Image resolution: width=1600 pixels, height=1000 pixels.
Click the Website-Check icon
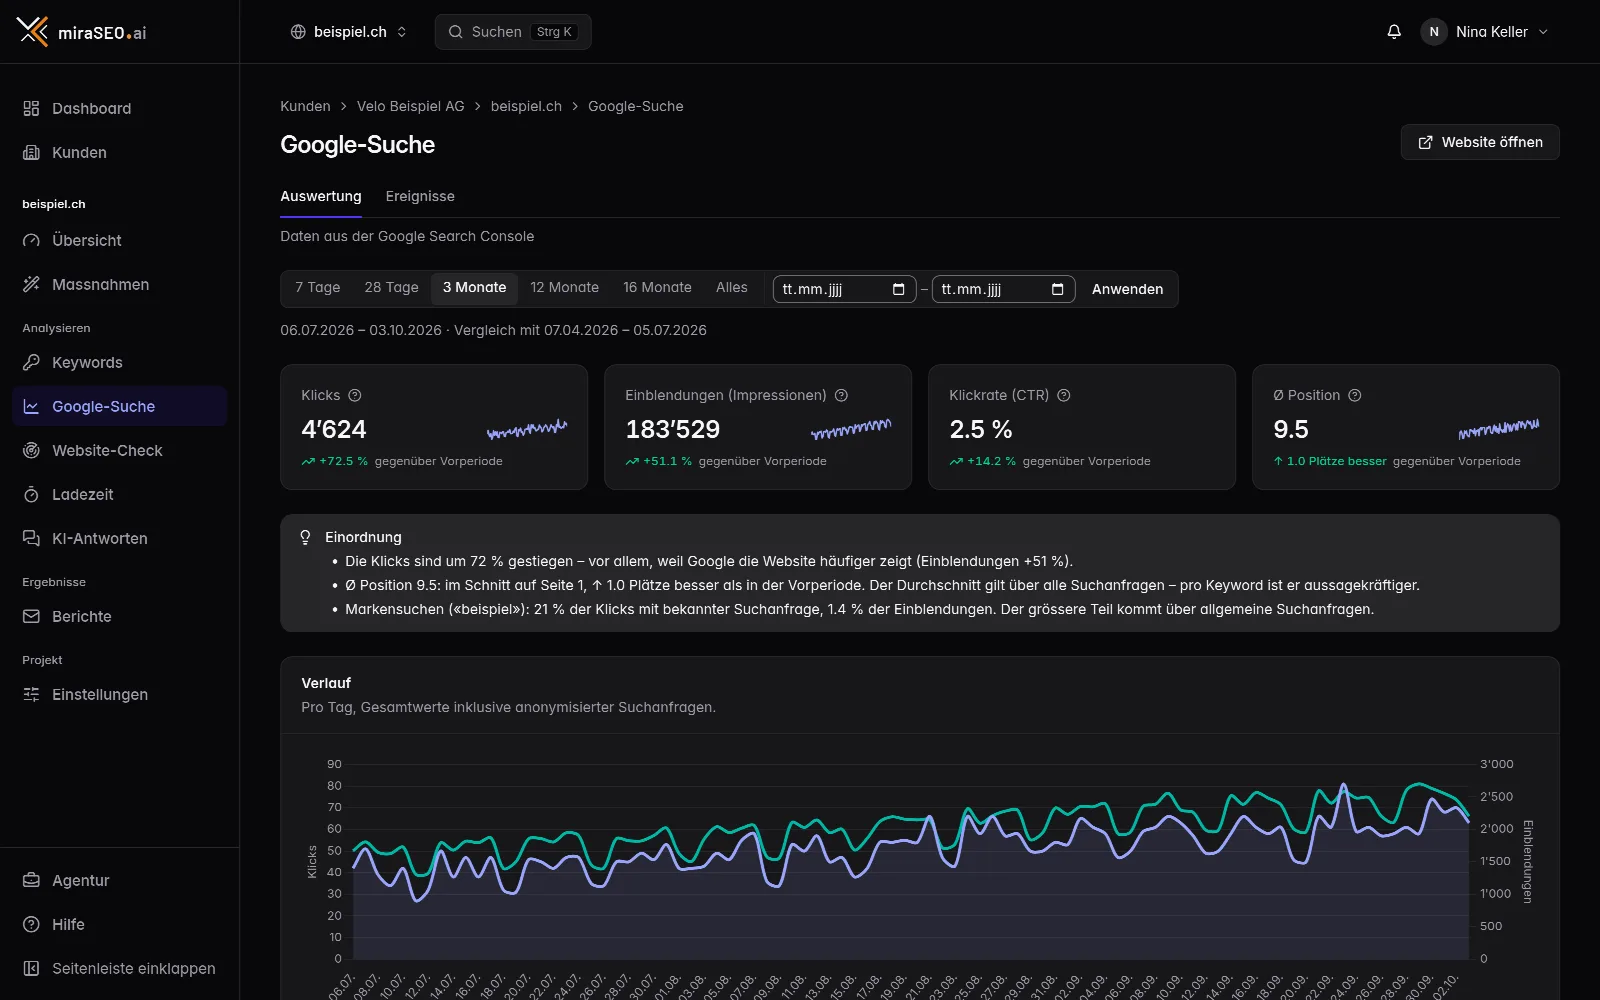pyautogui.click(x=31, y=450)
